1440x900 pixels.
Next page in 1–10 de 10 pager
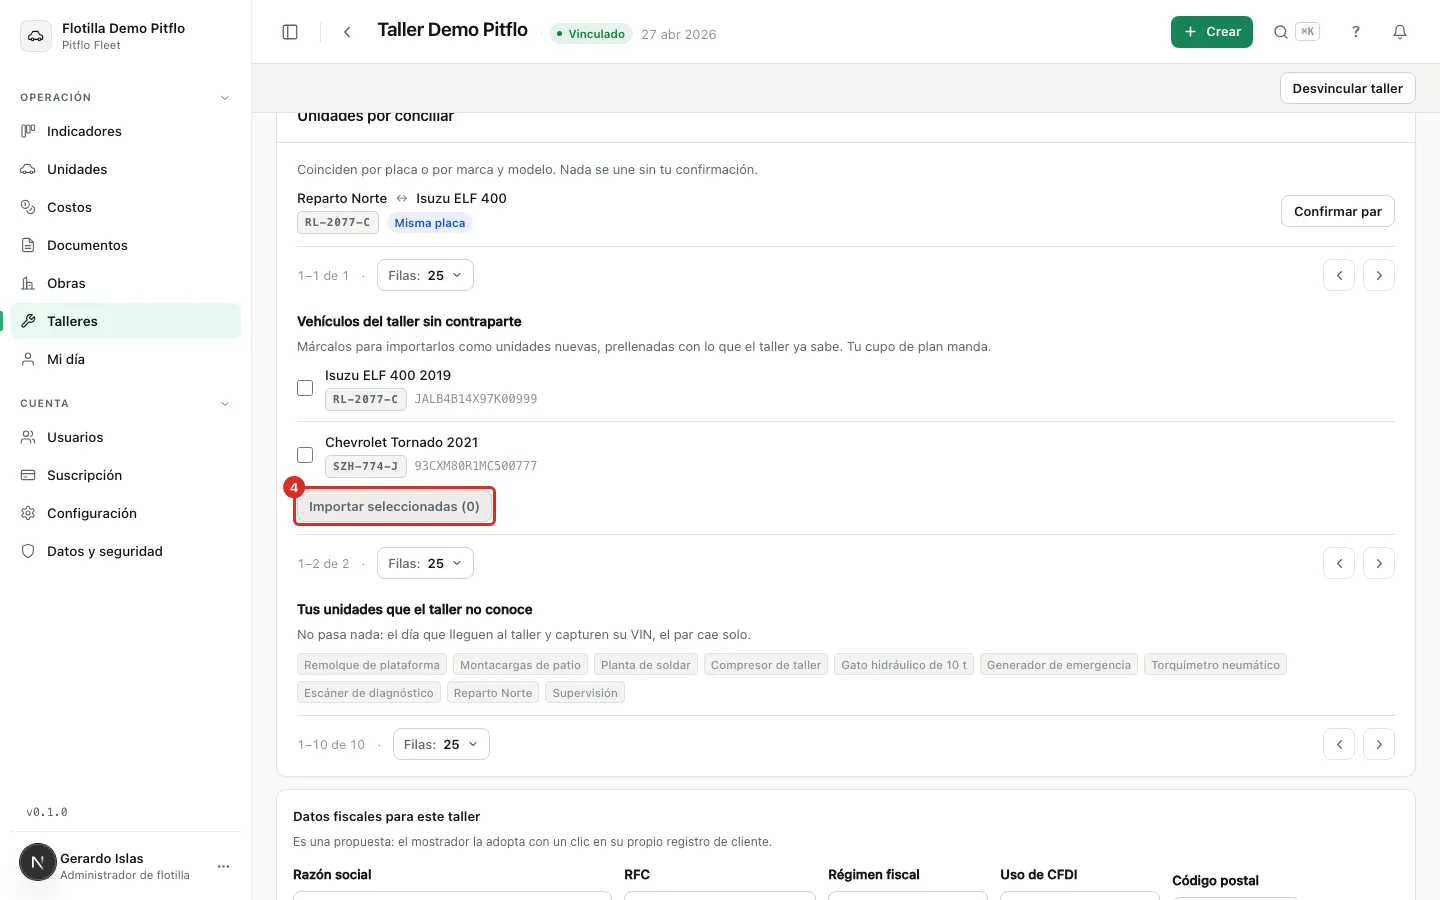(x=1379, y=744)
